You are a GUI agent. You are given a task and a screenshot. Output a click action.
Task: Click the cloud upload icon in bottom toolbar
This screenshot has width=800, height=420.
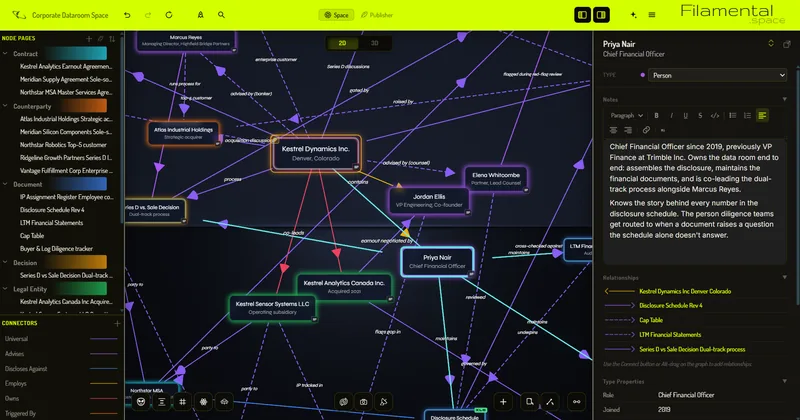[224, 402]
